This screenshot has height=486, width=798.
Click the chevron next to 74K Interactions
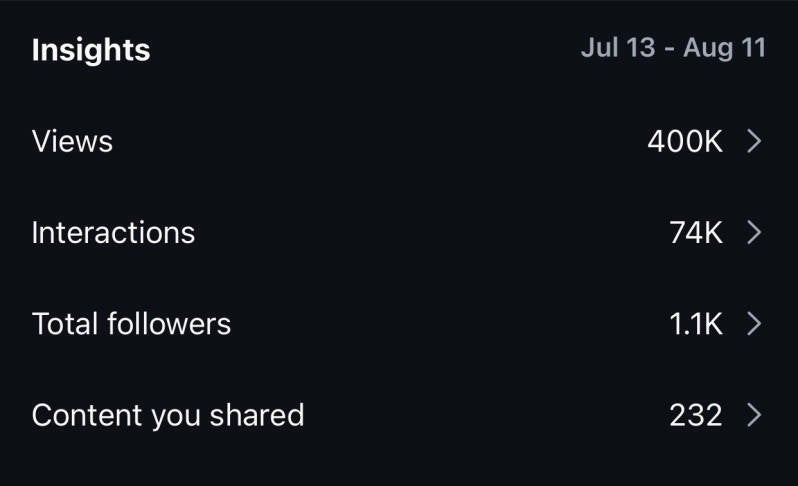(754, 233)
